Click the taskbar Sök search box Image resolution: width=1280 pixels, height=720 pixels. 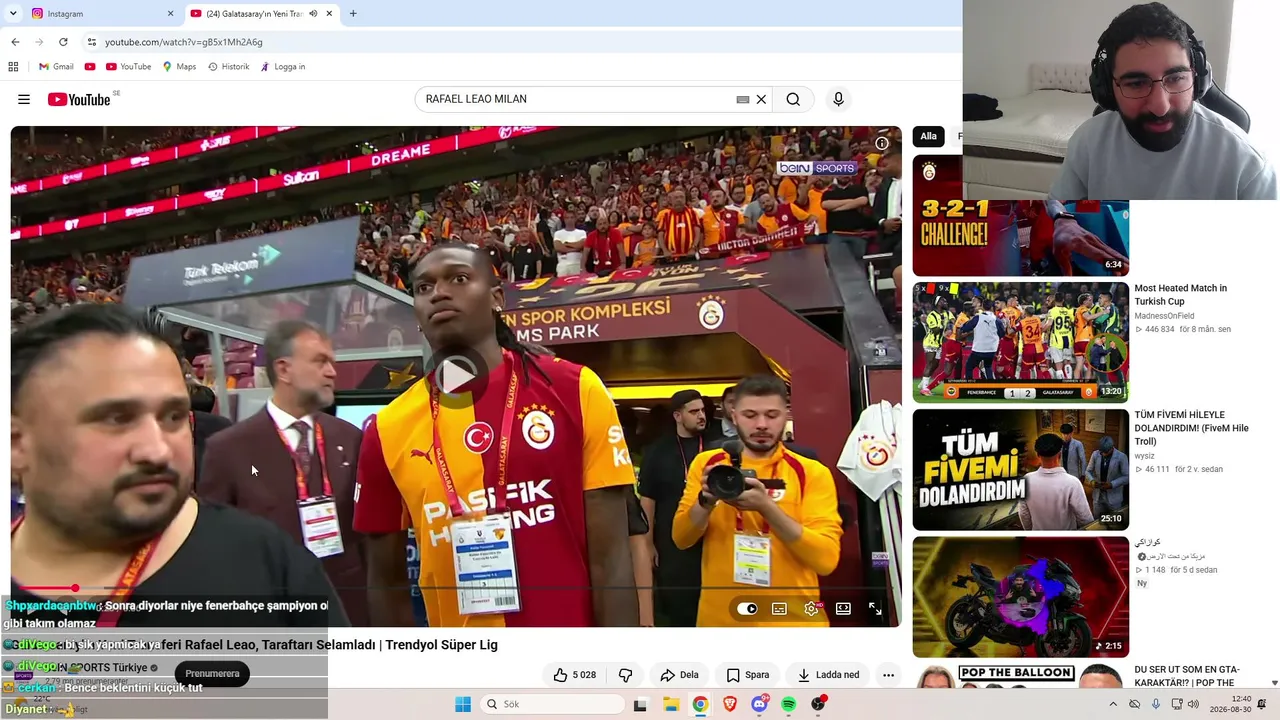(x=553, y=704)
